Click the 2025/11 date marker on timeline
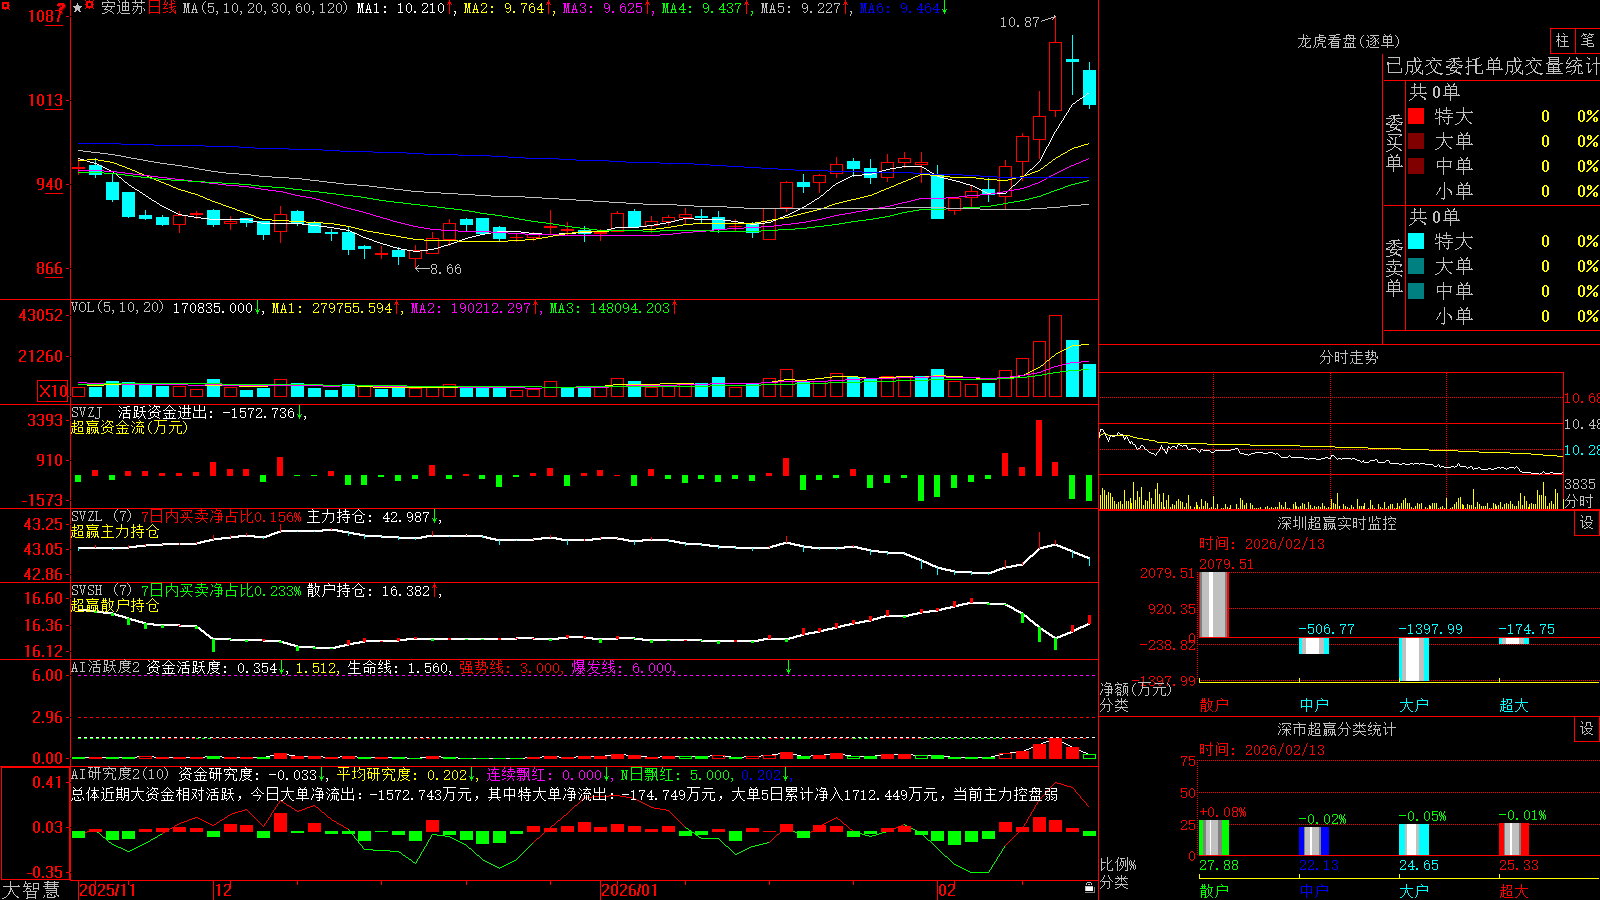Image resolution: width=1600 pixels, height=900 pixels. point(107,890)
